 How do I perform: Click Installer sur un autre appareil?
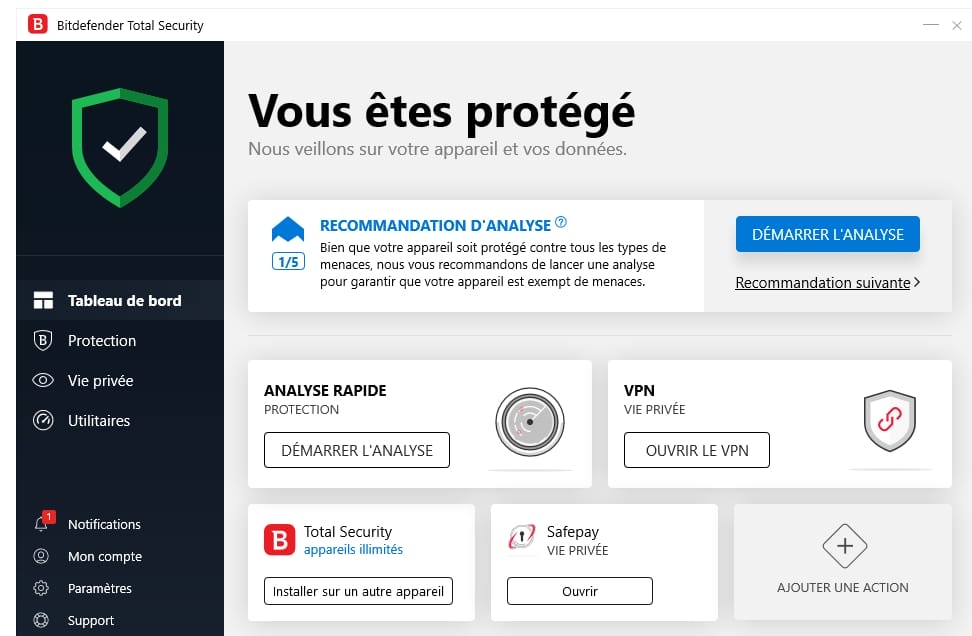358,591
